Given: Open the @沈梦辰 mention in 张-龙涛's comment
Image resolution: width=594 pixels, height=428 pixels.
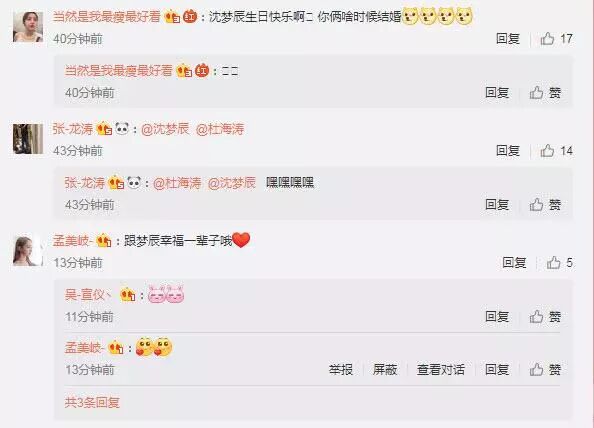Looking at the screenshot, I should point(165,129).
